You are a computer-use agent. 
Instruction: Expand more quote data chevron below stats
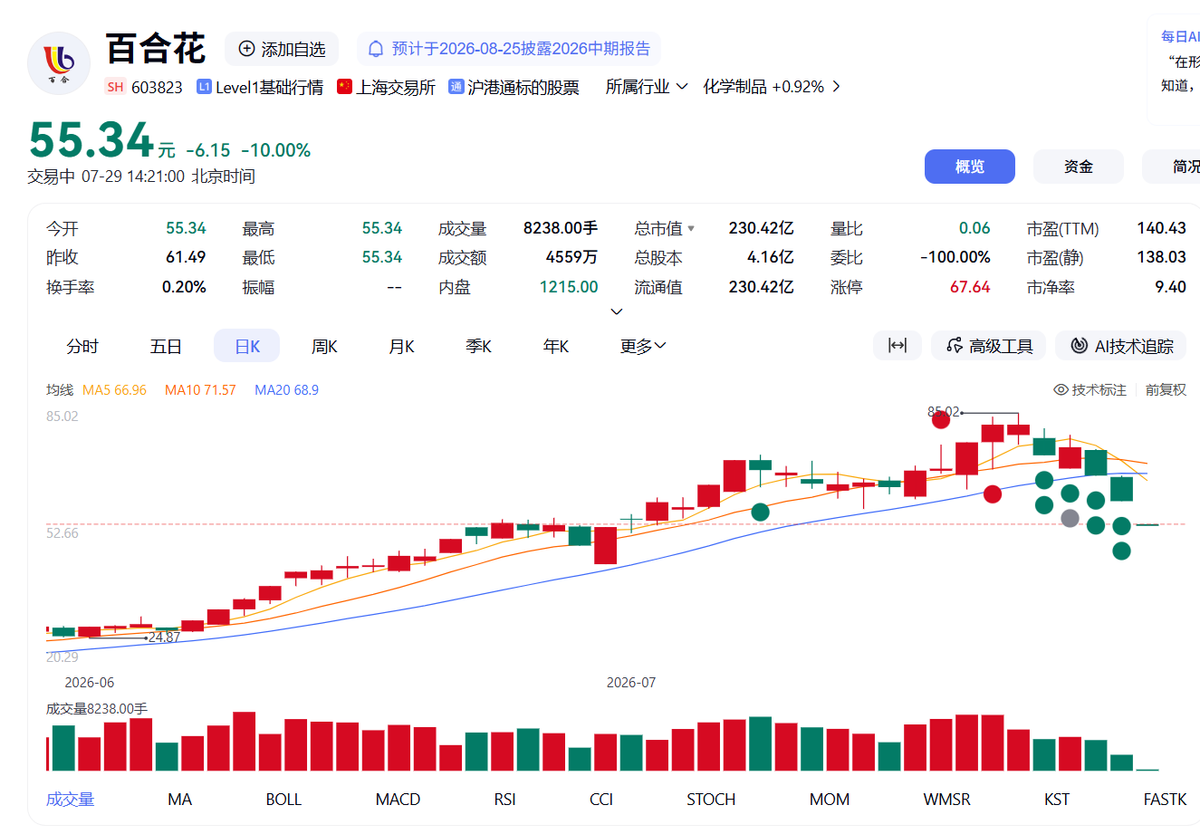616,311
